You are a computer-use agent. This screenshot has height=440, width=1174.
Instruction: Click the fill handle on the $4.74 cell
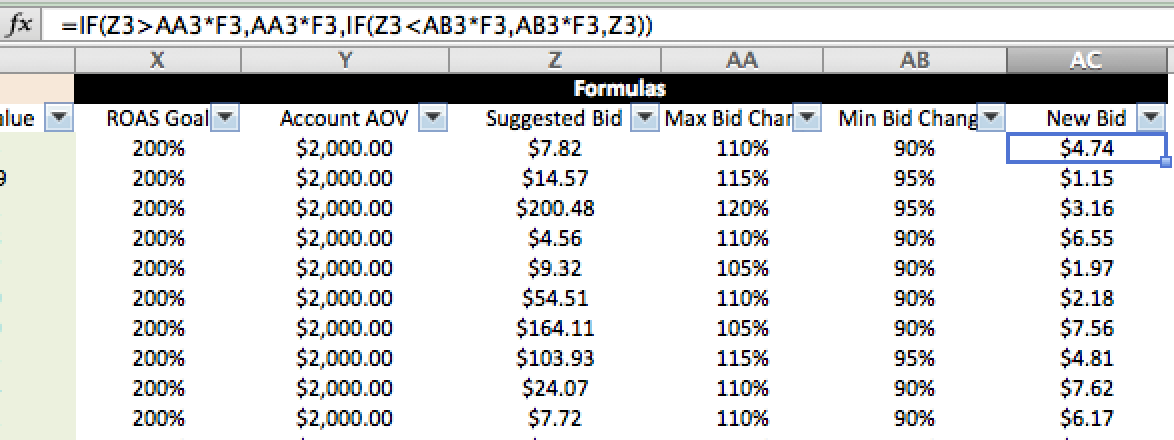[1165, 162]
